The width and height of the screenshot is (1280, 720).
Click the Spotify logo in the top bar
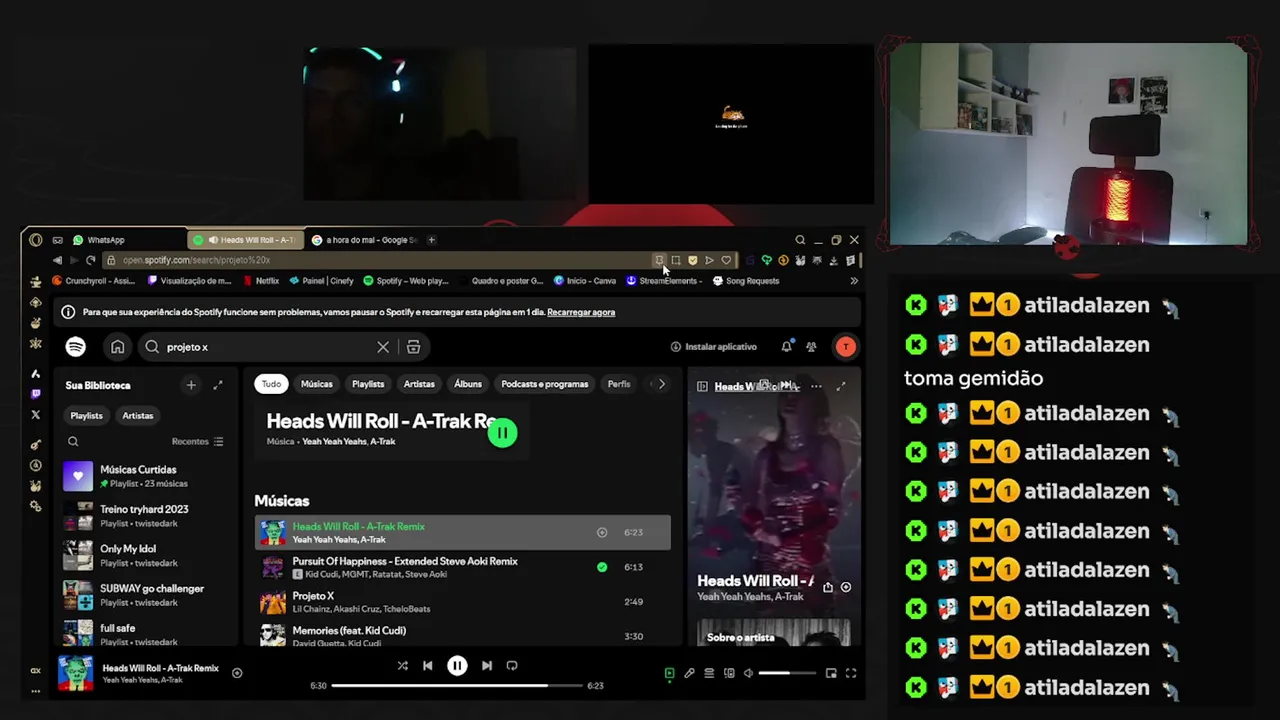(76, 347)
